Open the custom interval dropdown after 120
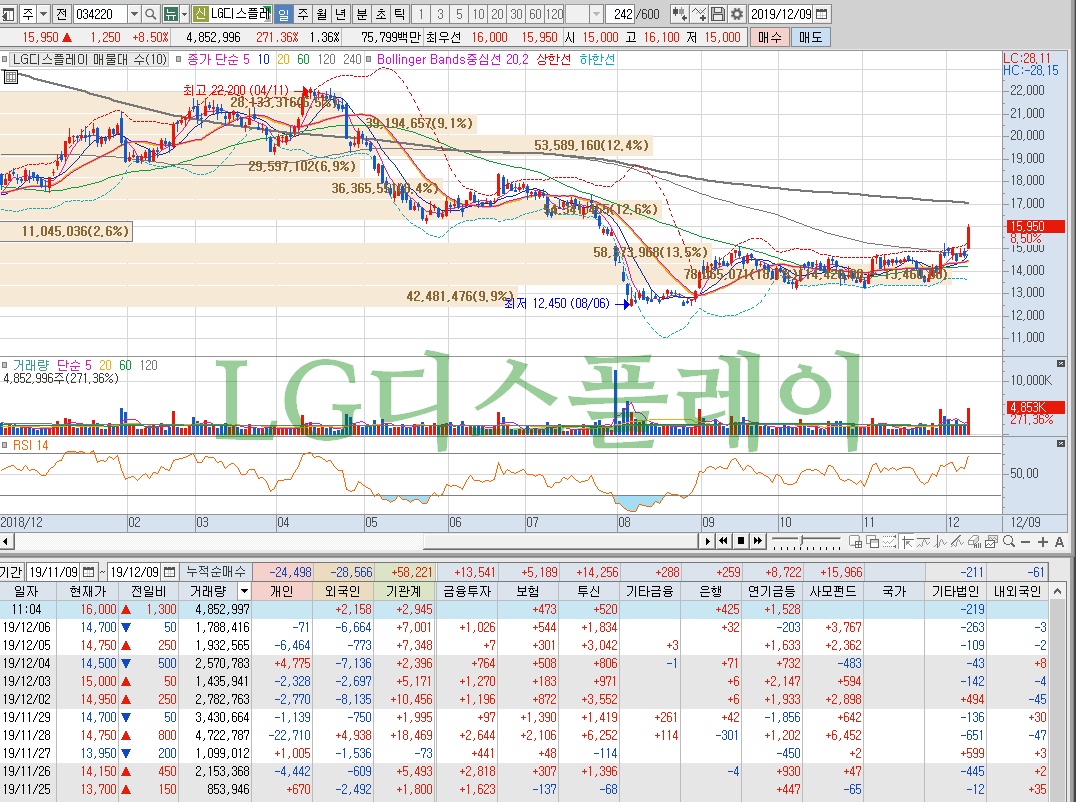The image size is (1076, 802). pos(596,14)
